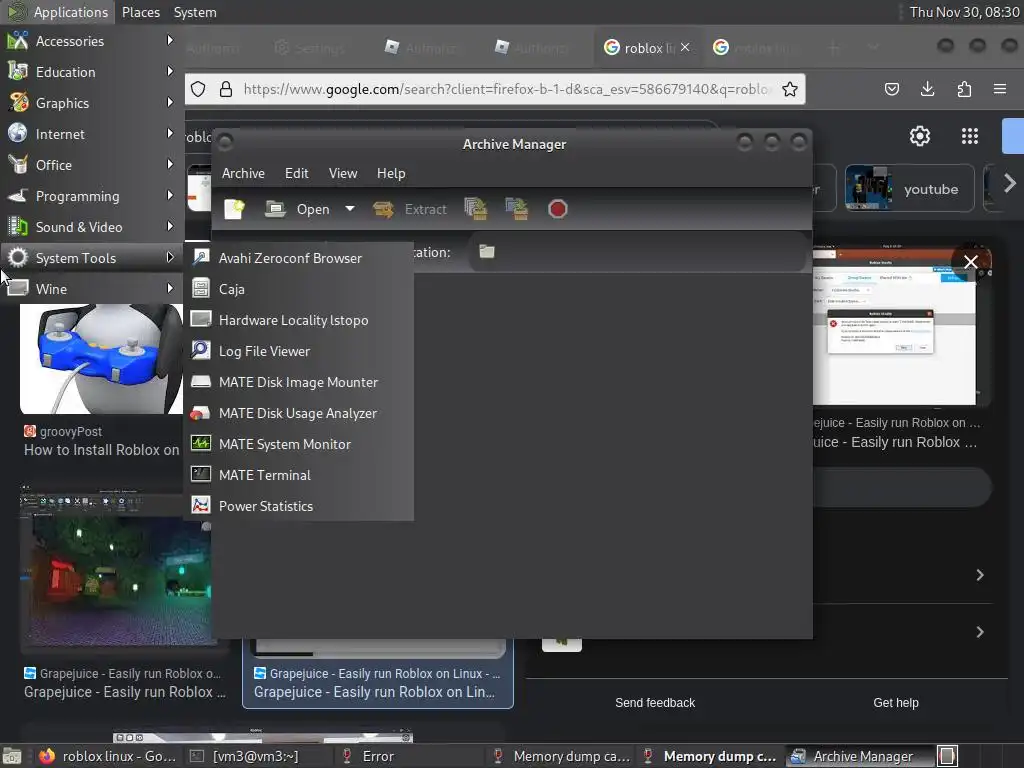Viewport: 1024px width, 768px height.
Task: Expand the Programming submenu
Action: (x=91, y=196)
